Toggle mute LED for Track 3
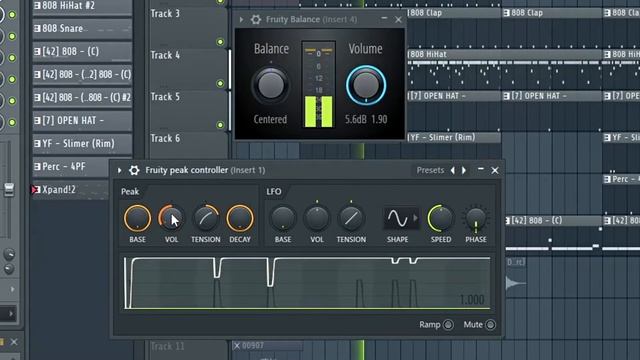The image size is (640, 360). (x=220, y=42)
